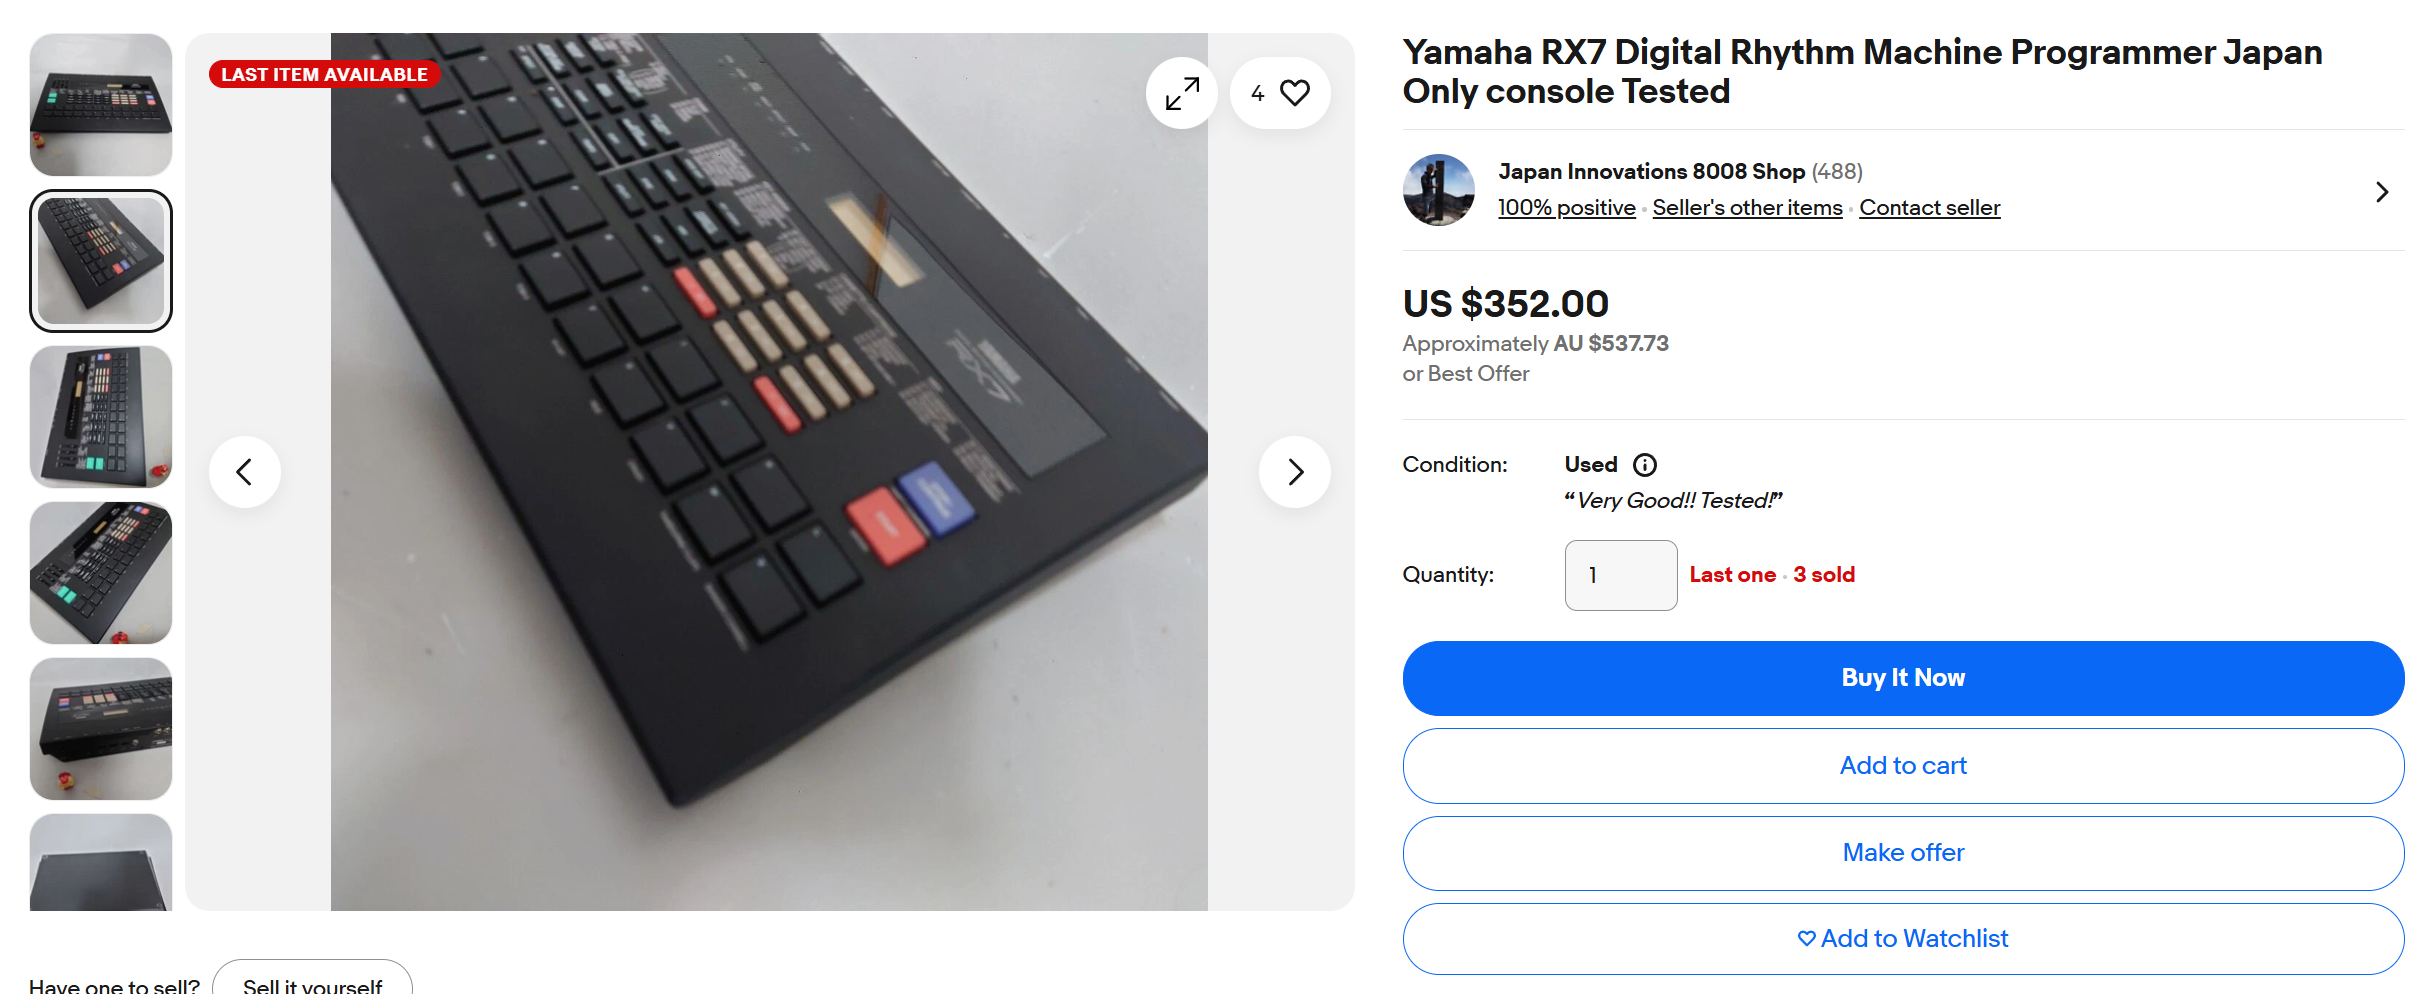Select the third thumbnail showing vertical view
Viewport: 2425px width, 994px height.
pos(101,417)
